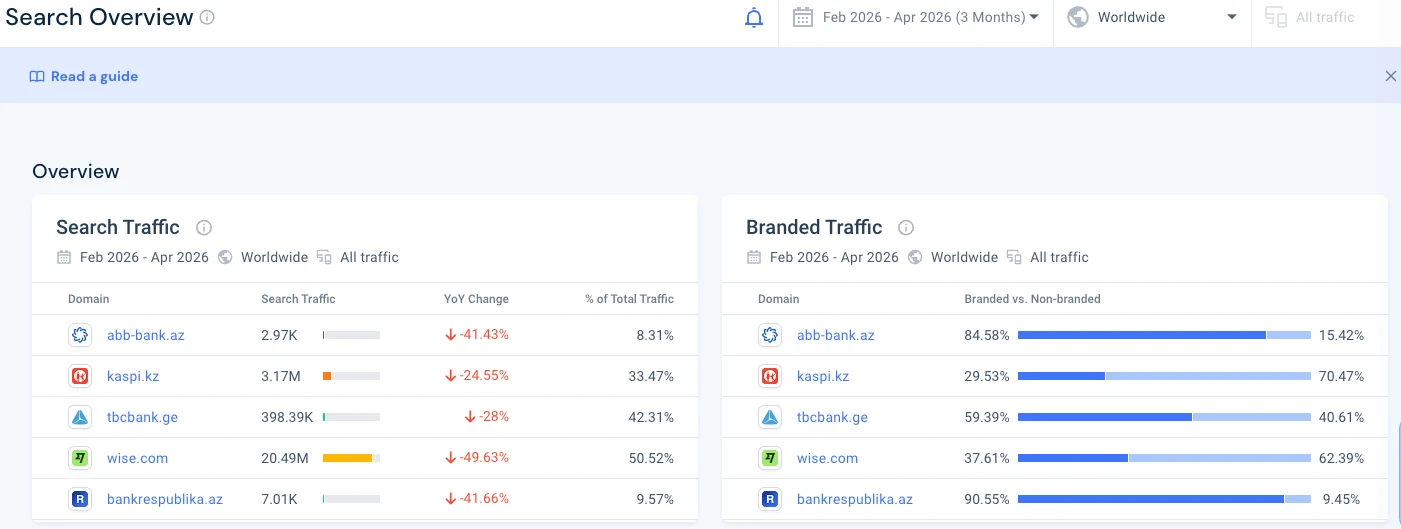
Task: Click abb-bank.az favicon in Branded Traffic table
Action: pyautogui.click(x=770, y=335)
